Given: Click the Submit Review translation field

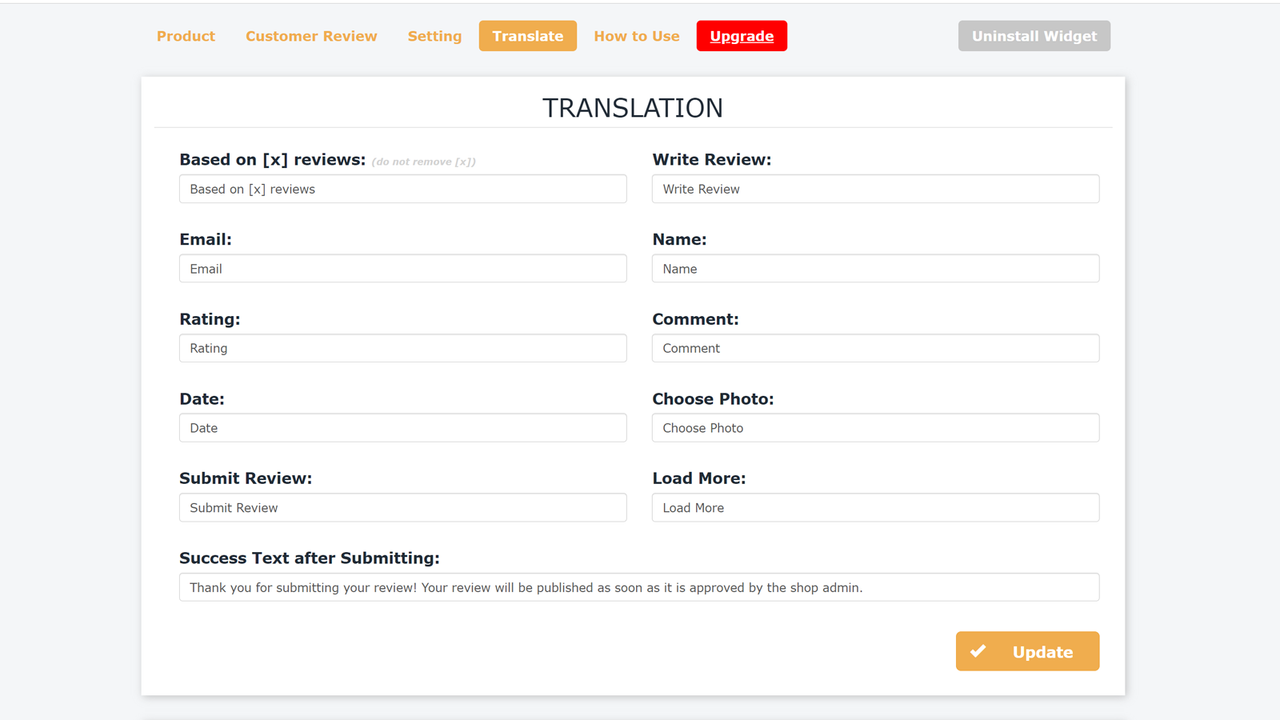Looking at the screenshot, I should coord(403,507).
